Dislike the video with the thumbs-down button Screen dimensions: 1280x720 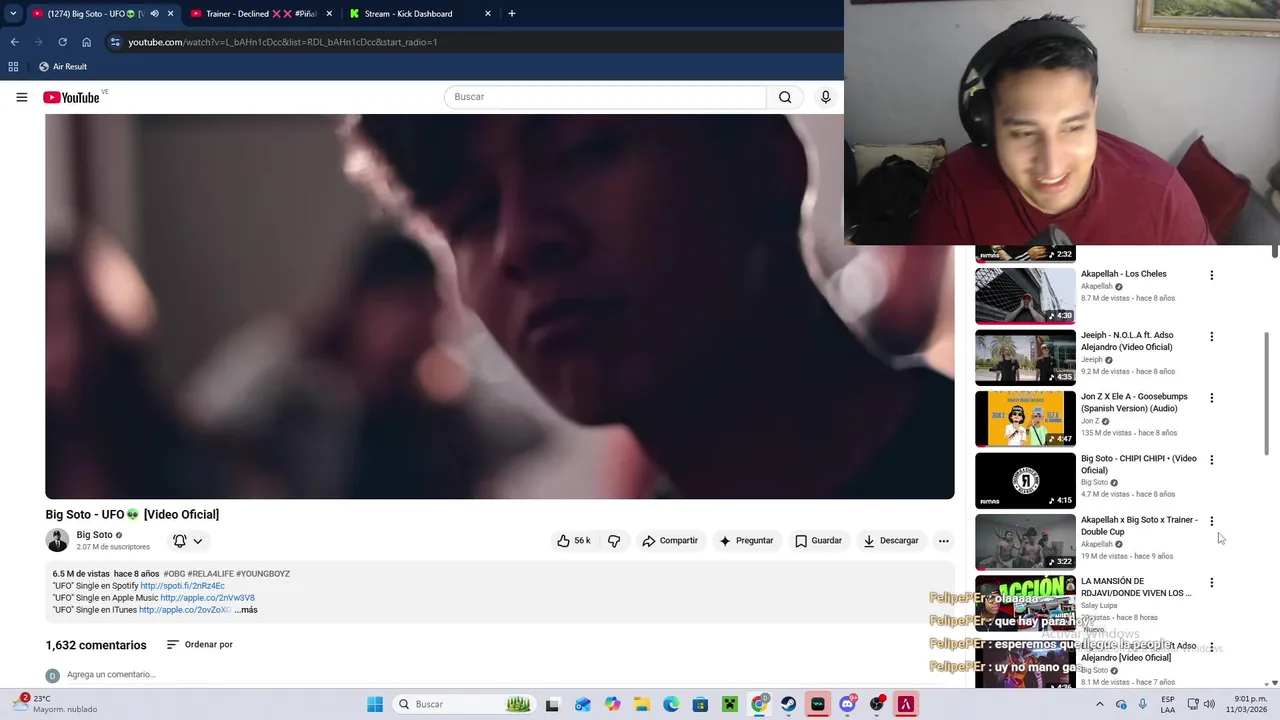coord(614,541)
